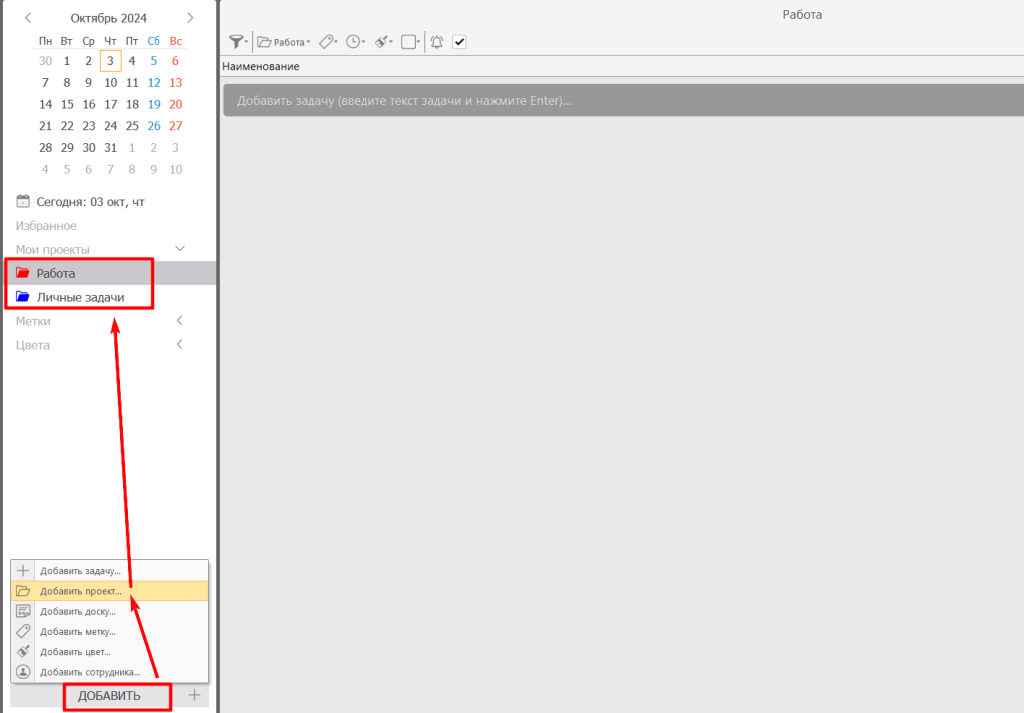Expand the Цвета section chevron

[180, 345]
